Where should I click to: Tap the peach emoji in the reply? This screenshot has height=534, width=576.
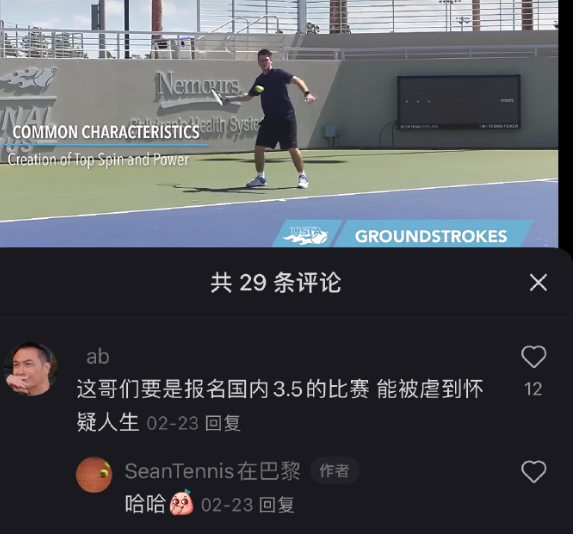pos(181,503)
